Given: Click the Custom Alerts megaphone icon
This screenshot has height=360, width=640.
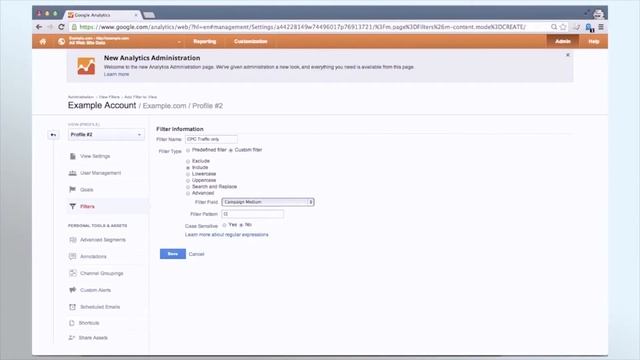Looking at the screenshot, I should pos(73,290).
